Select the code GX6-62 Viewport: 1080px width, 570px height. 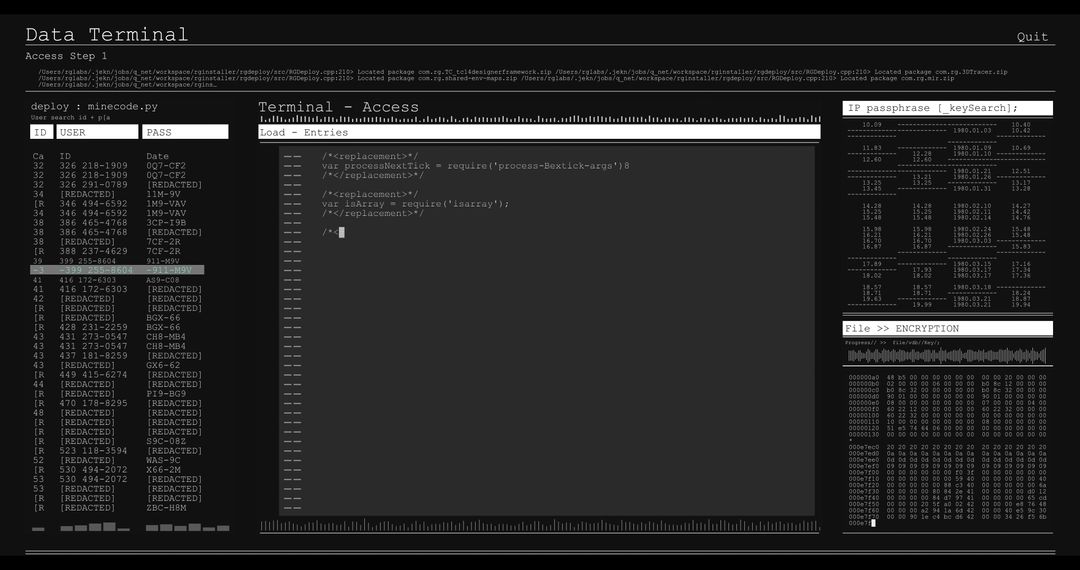coord(163,366)
